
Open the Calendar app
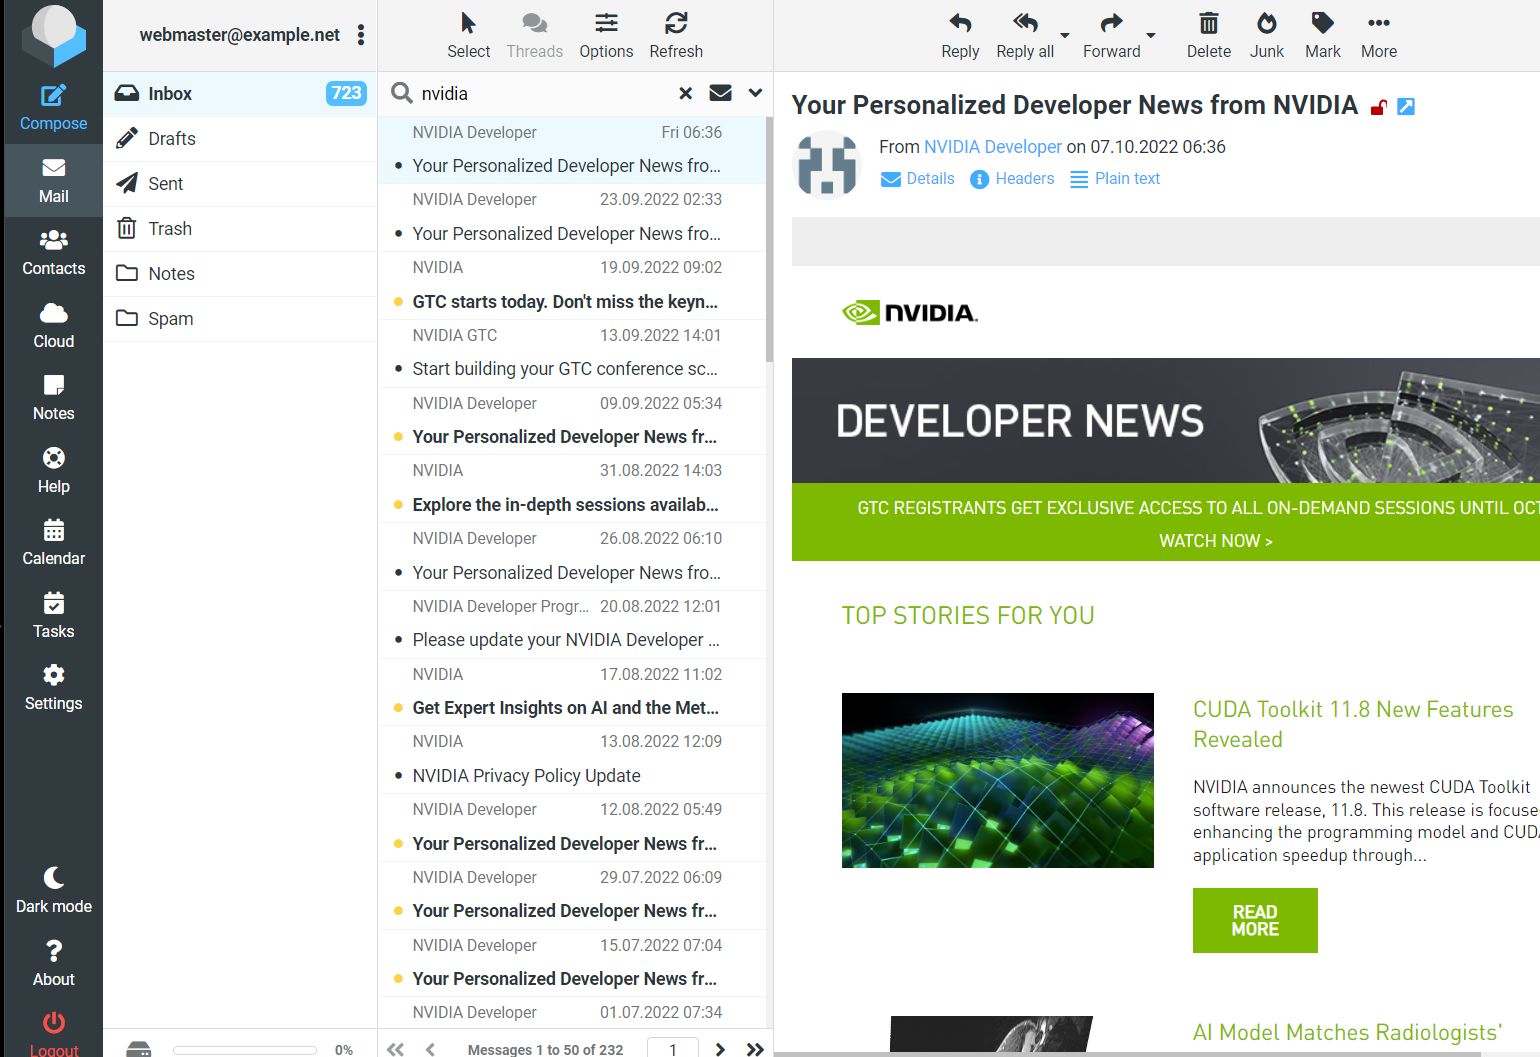[x=53, y=543]
